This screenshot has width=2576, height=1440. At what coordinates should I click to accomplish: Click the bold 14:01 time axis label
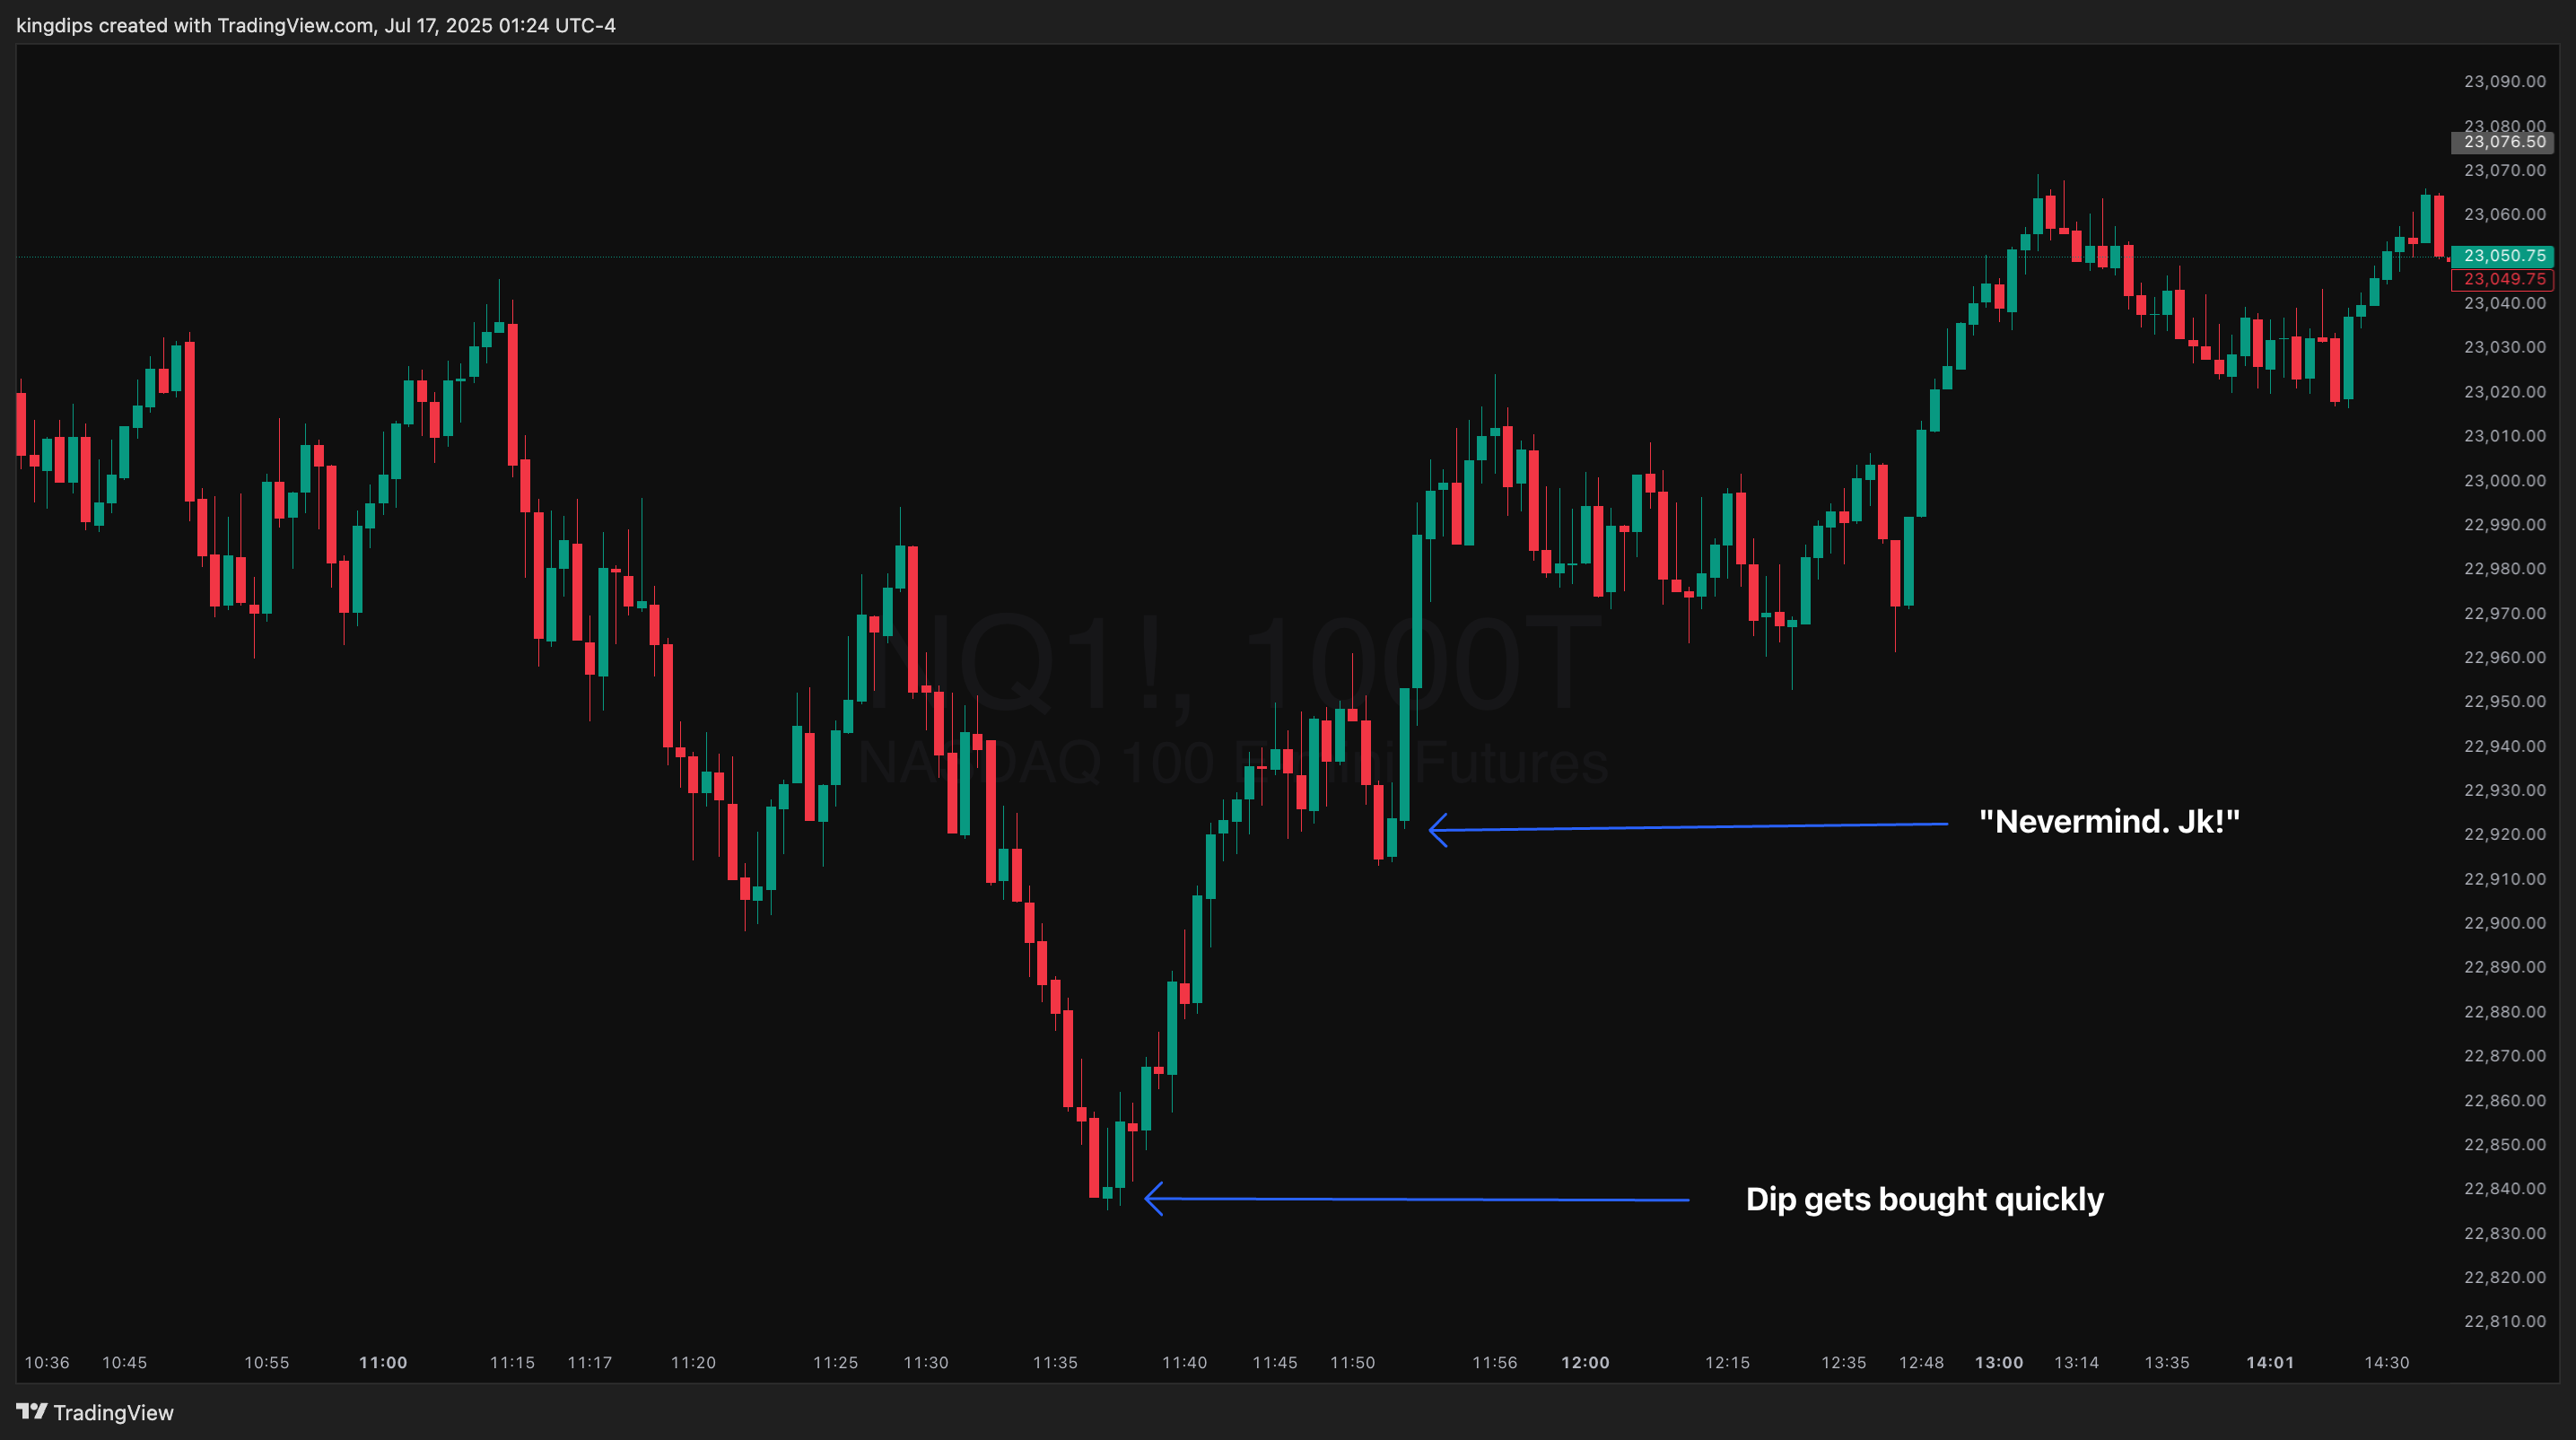point(2270,1362)
